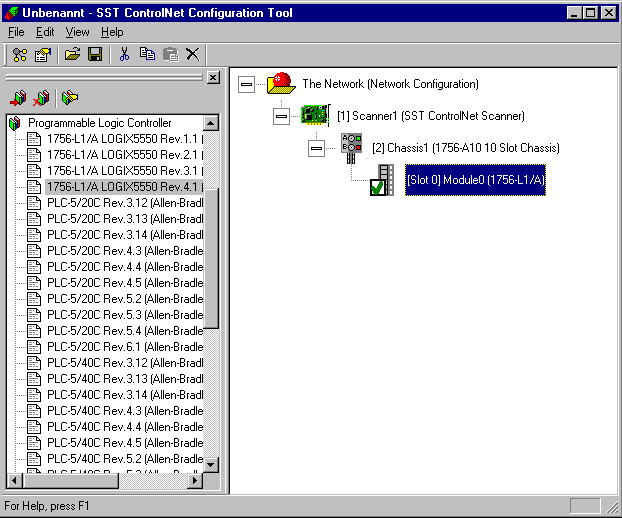Select PLC-5/20C Rev.3.13 entry
The image size is (622, 518).
click(125, 219)
